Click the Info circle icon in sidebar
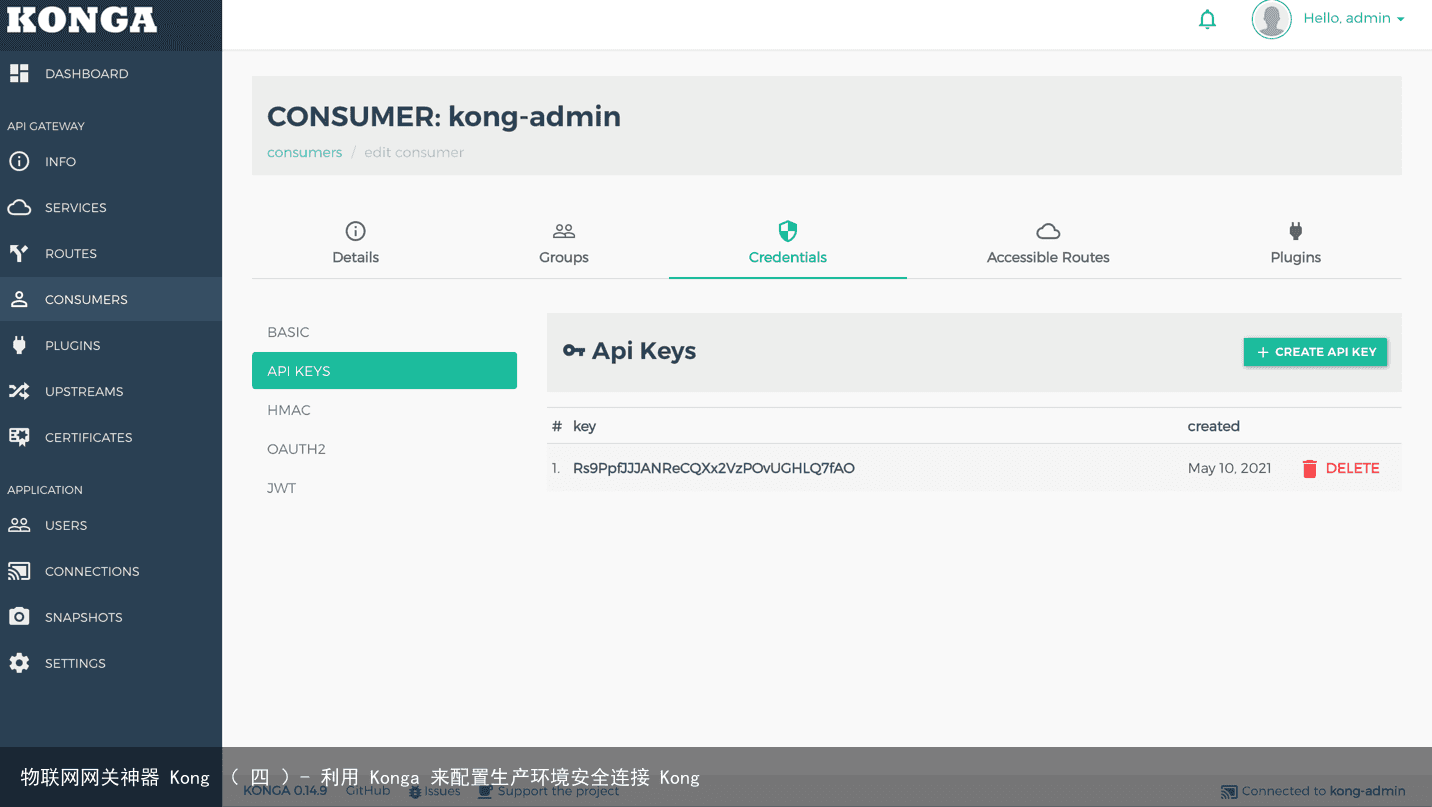The height and width of the screenshot is (807, 1432). point(19,161)
